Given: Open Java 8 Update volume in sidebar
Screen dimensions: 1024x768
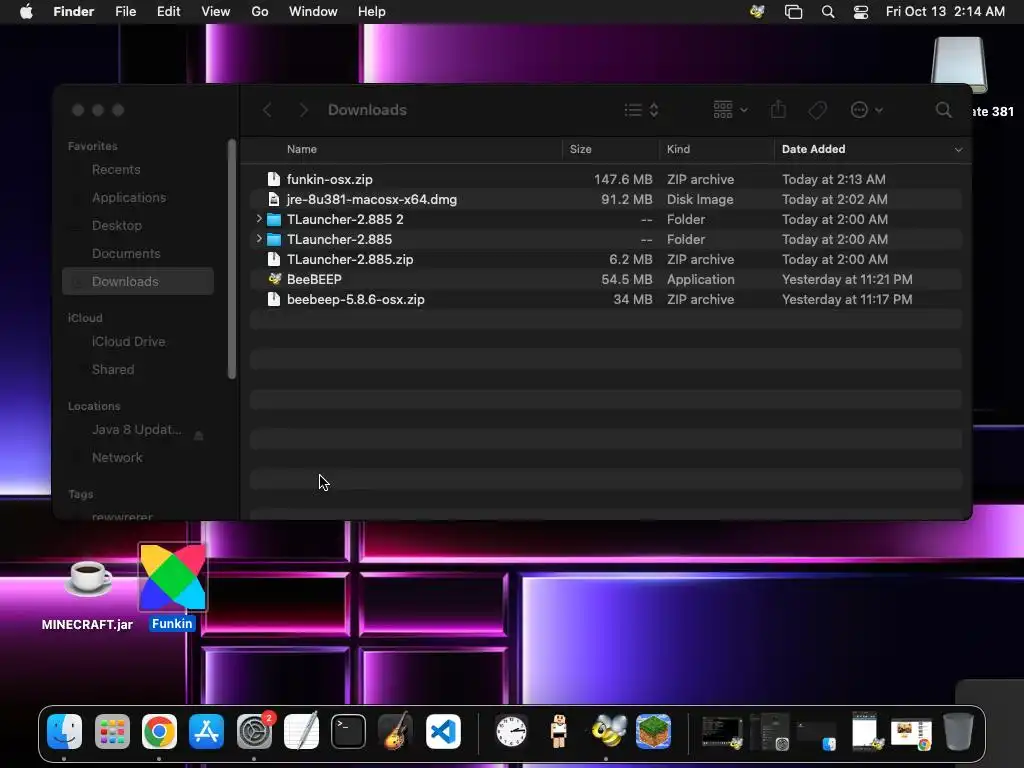Looking at the screenshot, I should click(136, 430).
